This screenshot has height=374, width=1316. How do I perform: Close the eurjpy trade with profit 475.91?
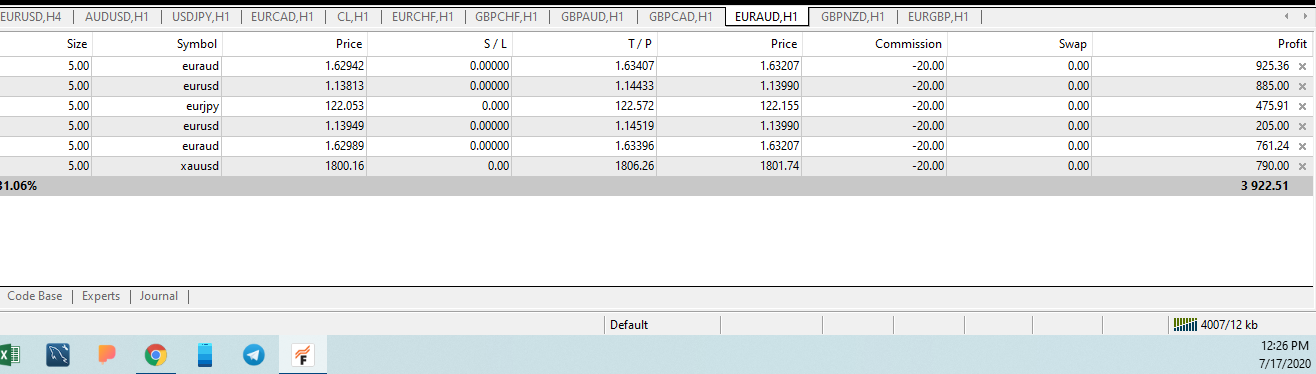[1302, 106]
